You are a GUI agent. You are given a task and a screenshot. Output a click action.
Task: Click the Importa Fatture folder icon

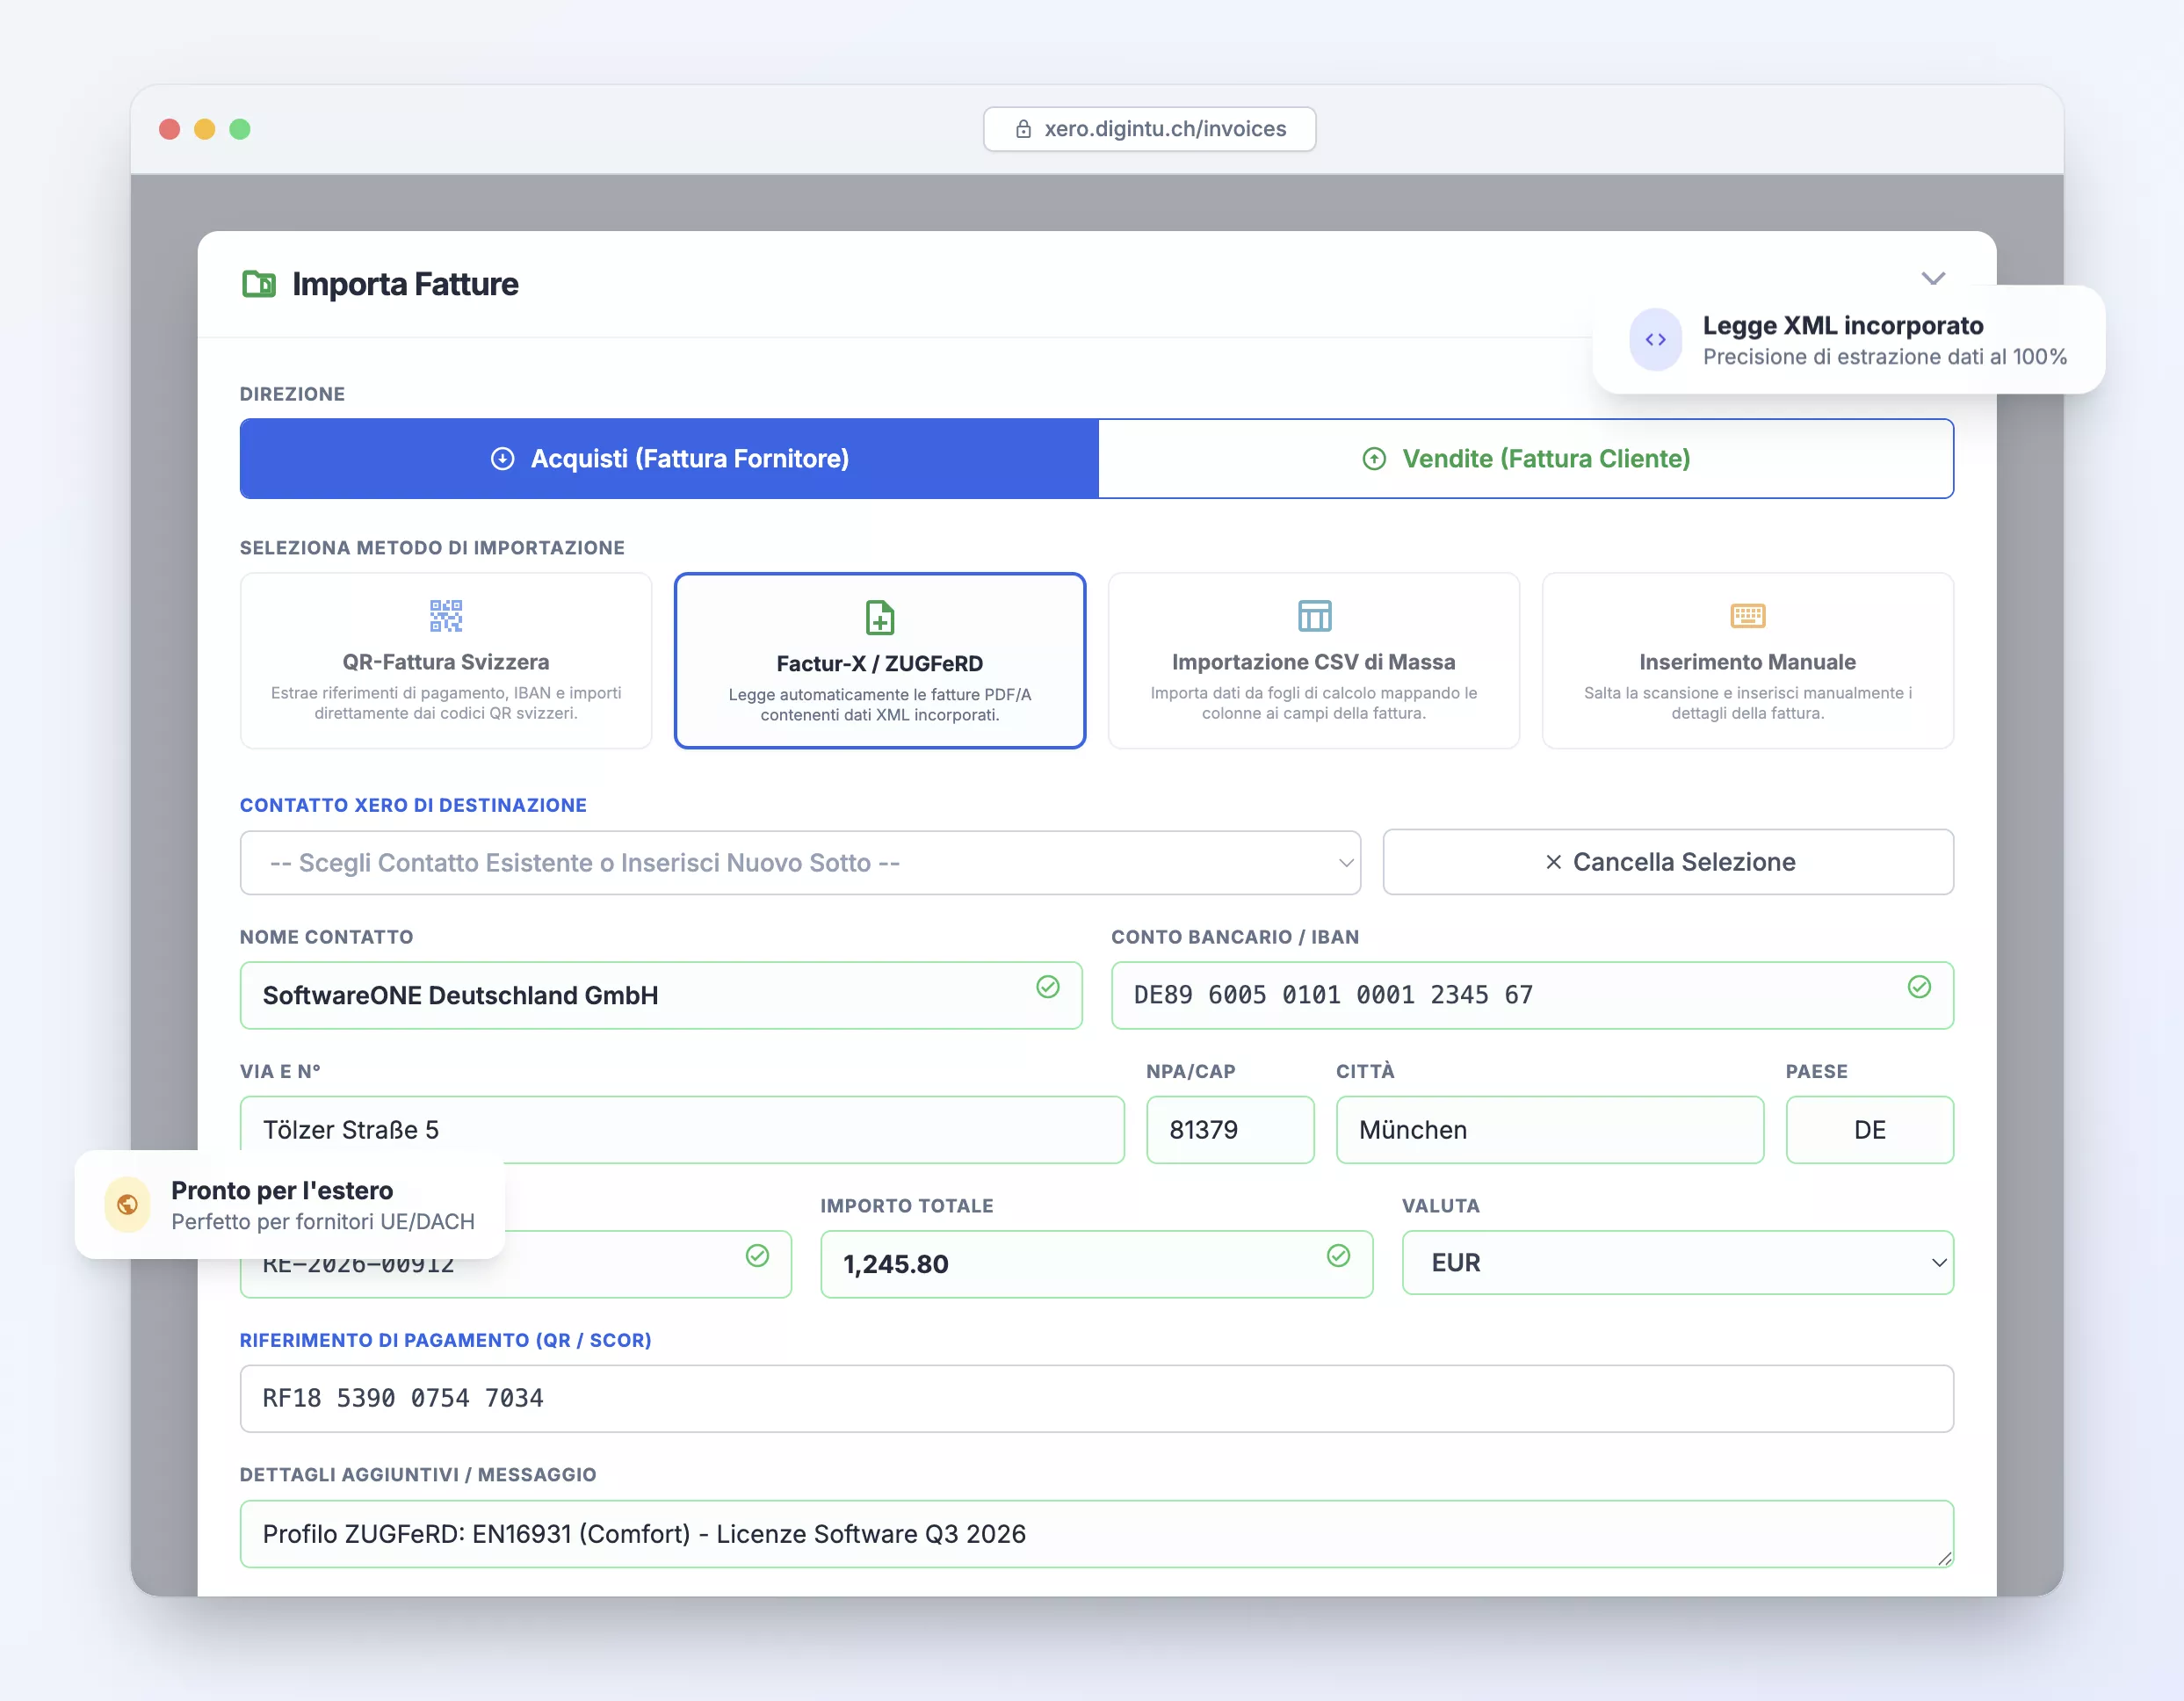[x=259, y=284]
